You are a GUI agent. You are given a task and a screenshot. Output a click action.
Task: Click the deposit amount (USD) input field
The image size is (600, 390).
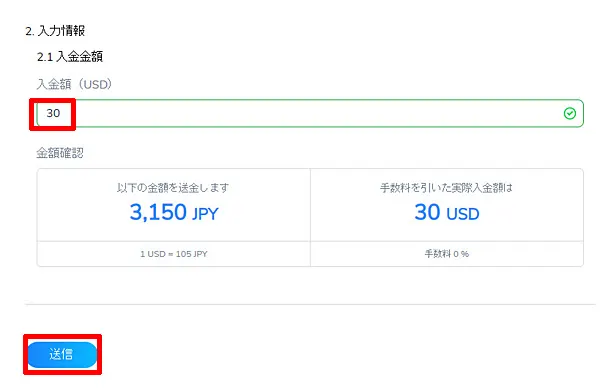point(310,113)
